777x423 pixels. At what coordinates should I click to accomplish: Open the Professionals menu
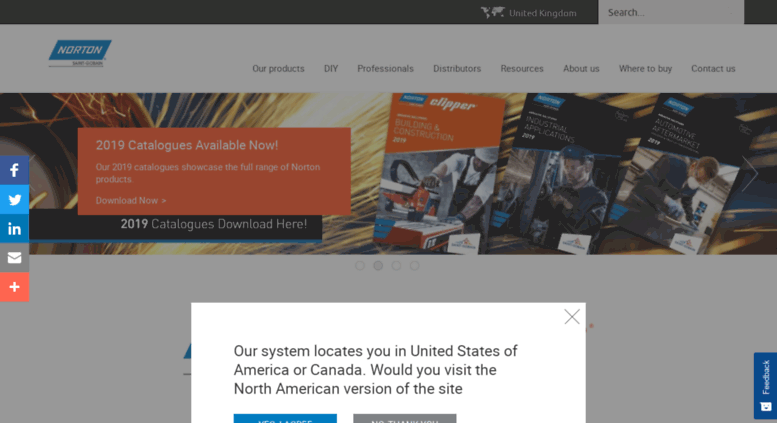click(x=386, y=69)
